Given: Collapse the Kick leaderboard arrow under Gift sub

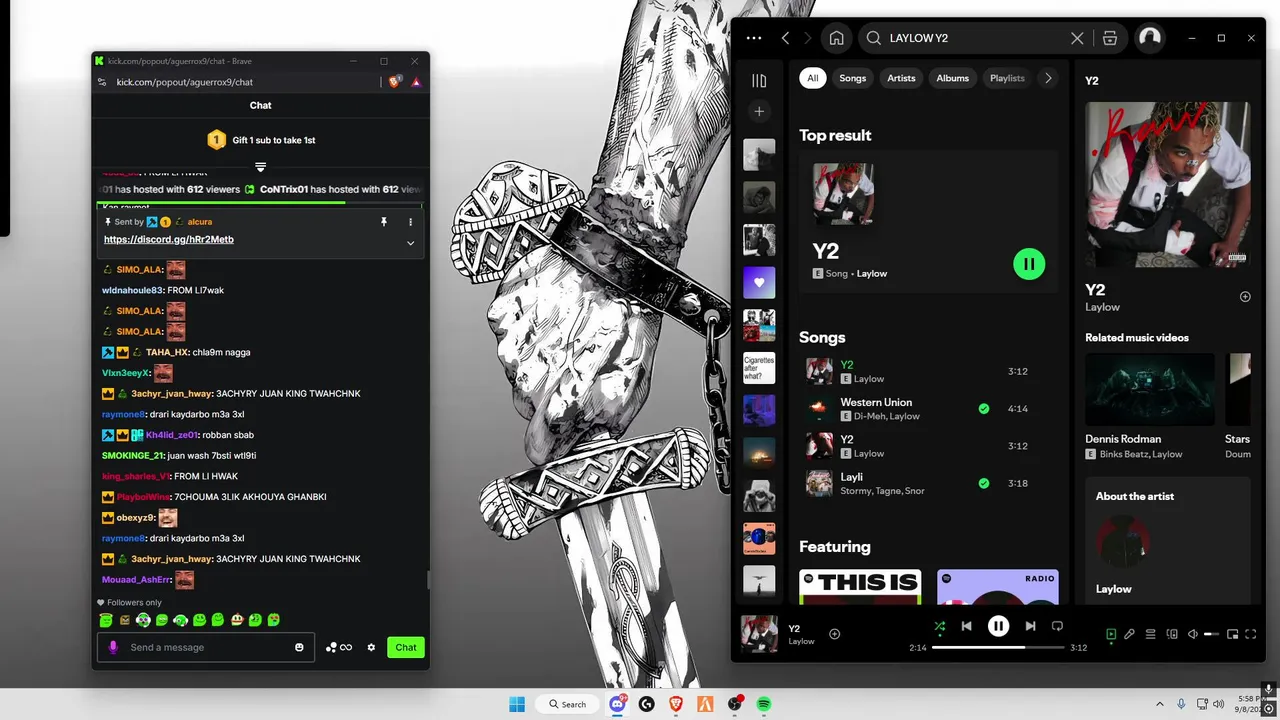Looking at the screenshot, I should pyautogui.click(x=260, y=167).
